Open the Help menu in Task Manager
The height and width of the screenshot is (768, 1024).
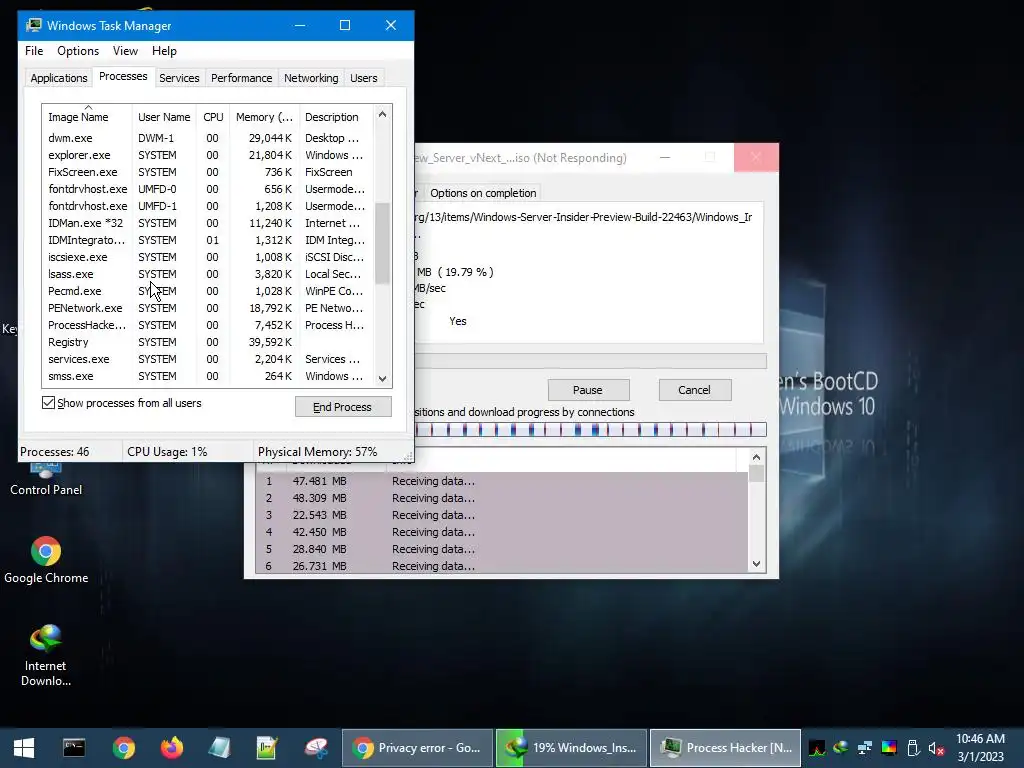point(164,51)
